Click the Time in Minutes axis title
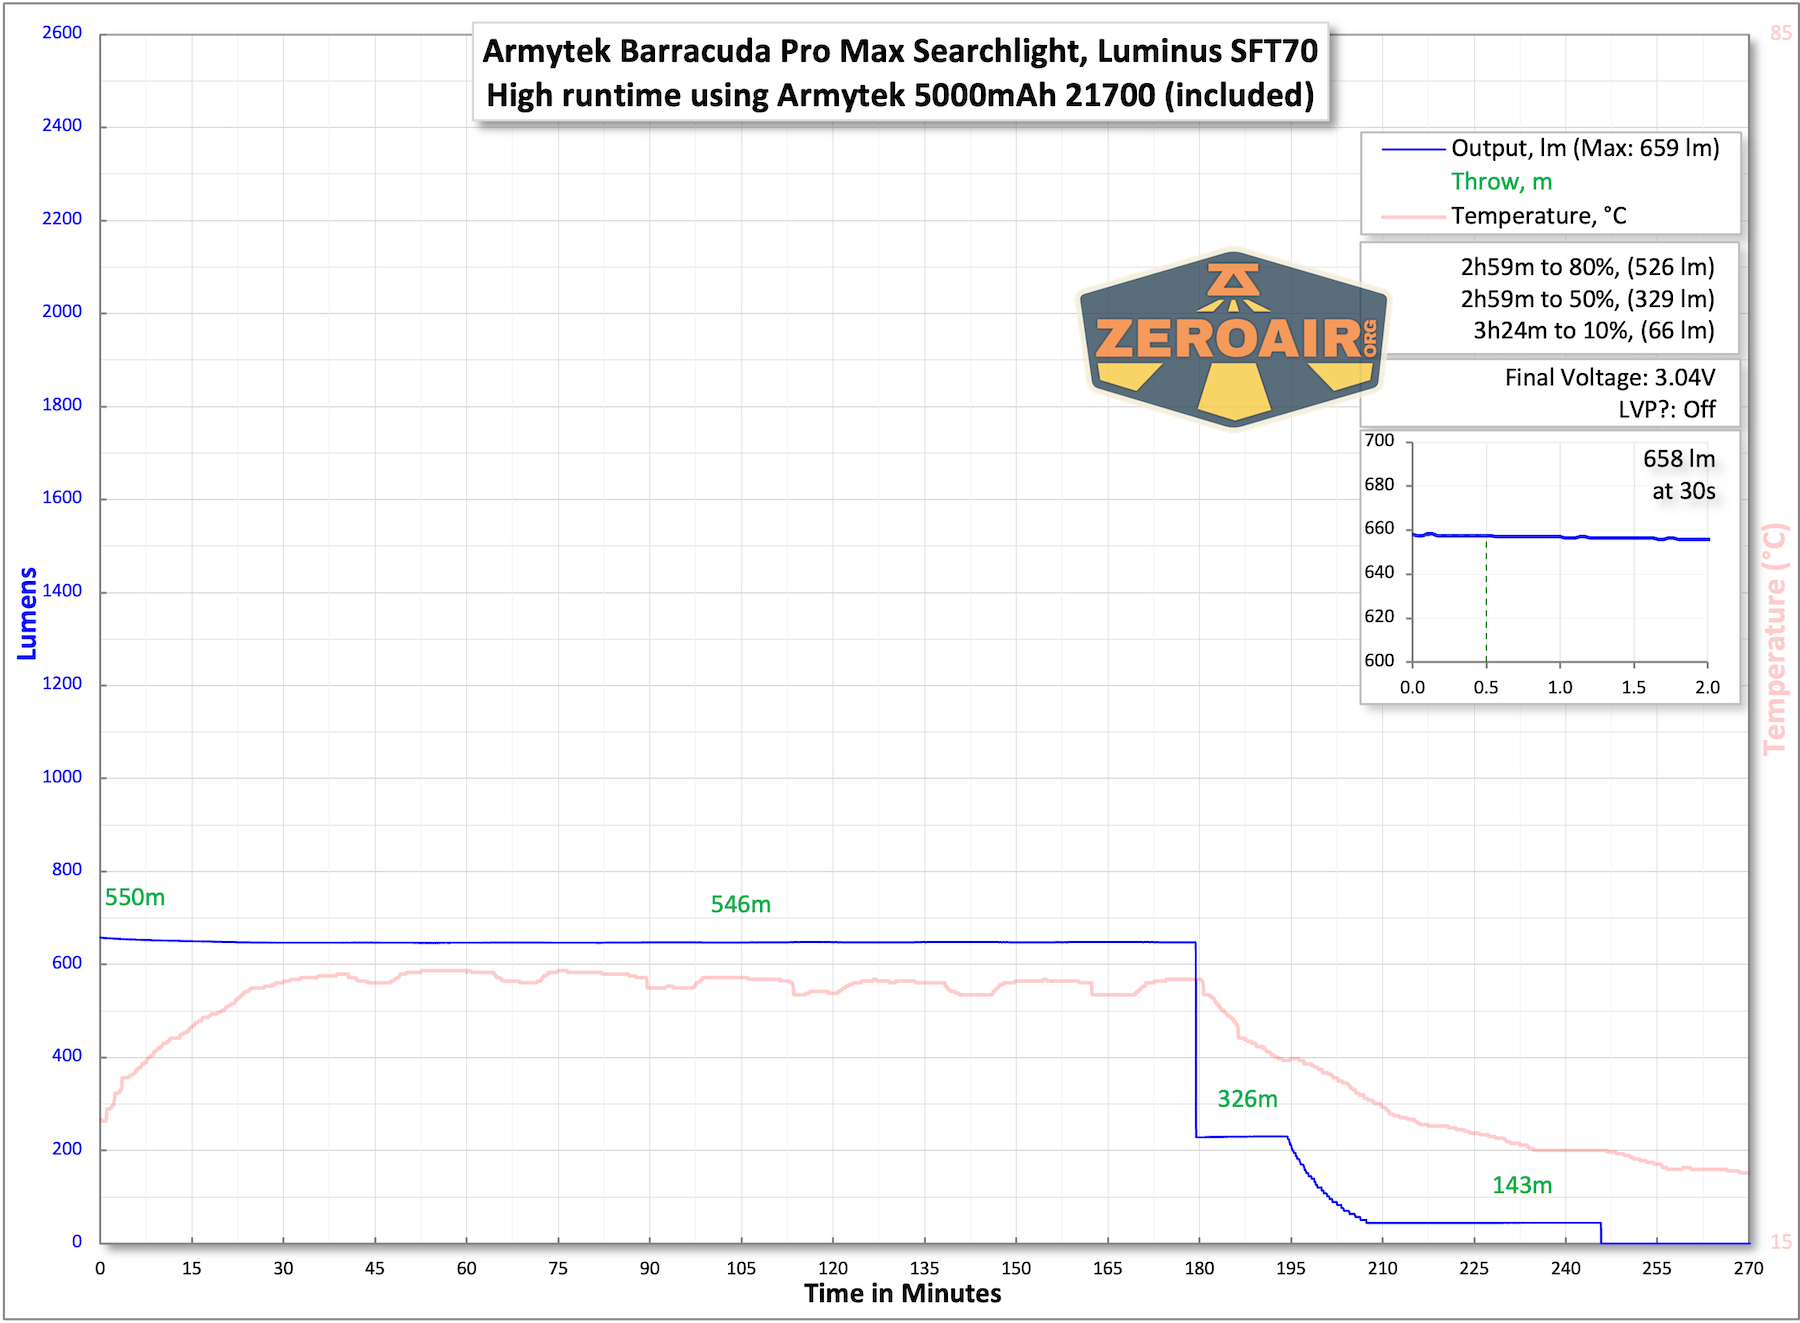Screen dimensions: 1800x1323 (x=901, y=1293)
